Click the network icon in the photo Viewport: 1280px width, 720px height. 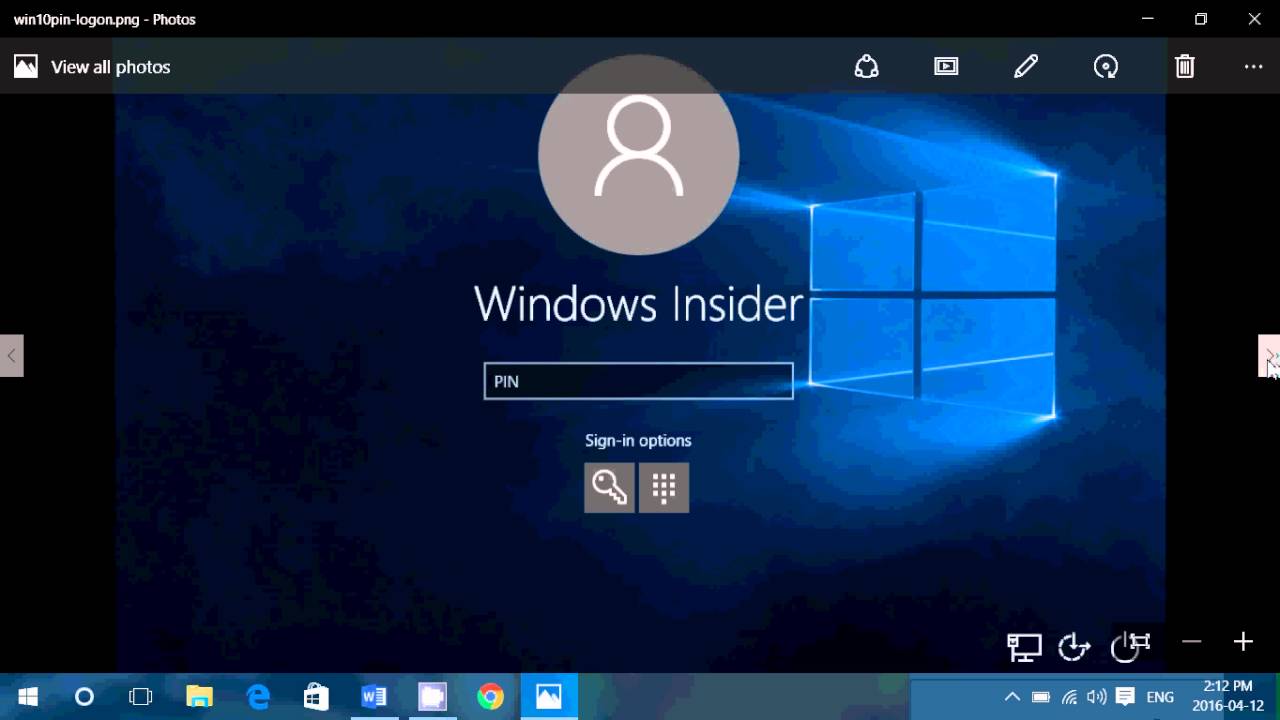pos(1024,647)
